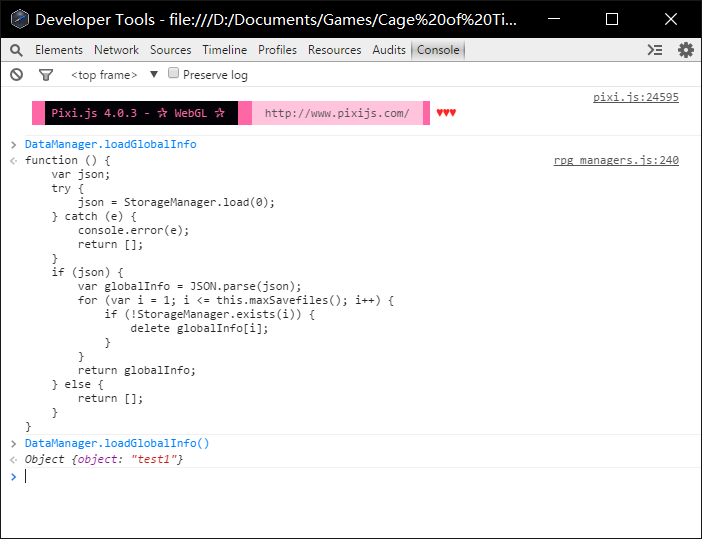Close the Developer Tools window

click(x=671, y=19)
